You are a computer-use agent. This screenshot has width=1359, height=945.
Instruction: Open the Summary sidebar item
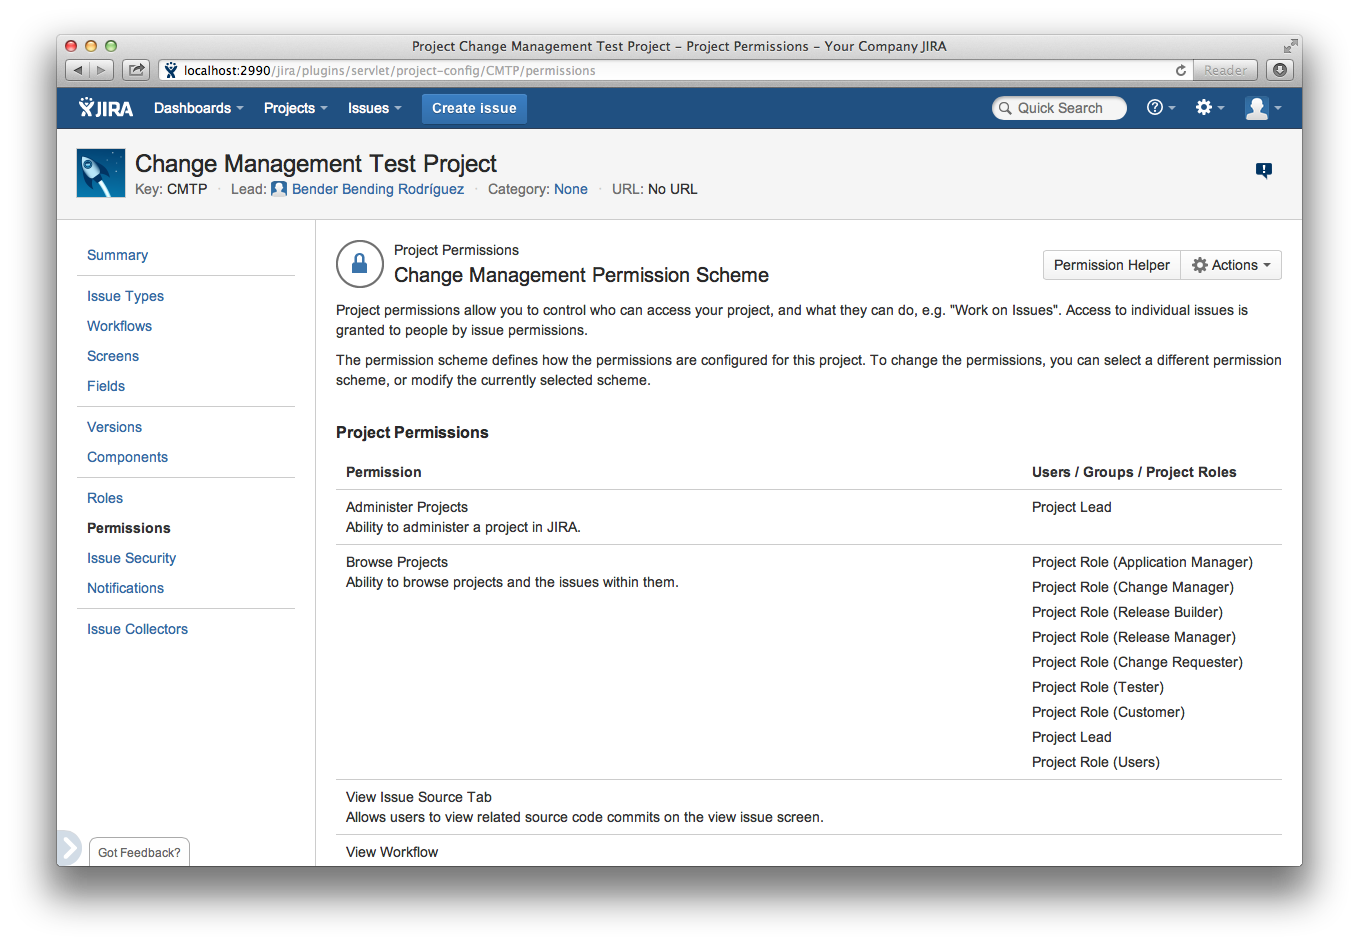pos(117,255)
